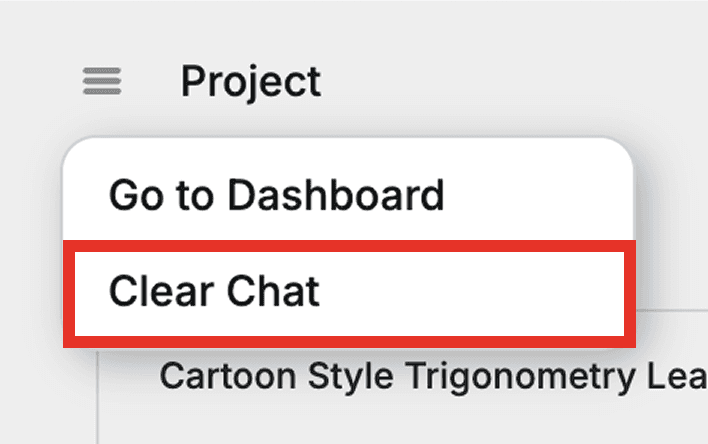The width and height of the screenshot is (708, 444).
Task: Toggle the sidebar menu icon beside Project
Action: [102, 81]
